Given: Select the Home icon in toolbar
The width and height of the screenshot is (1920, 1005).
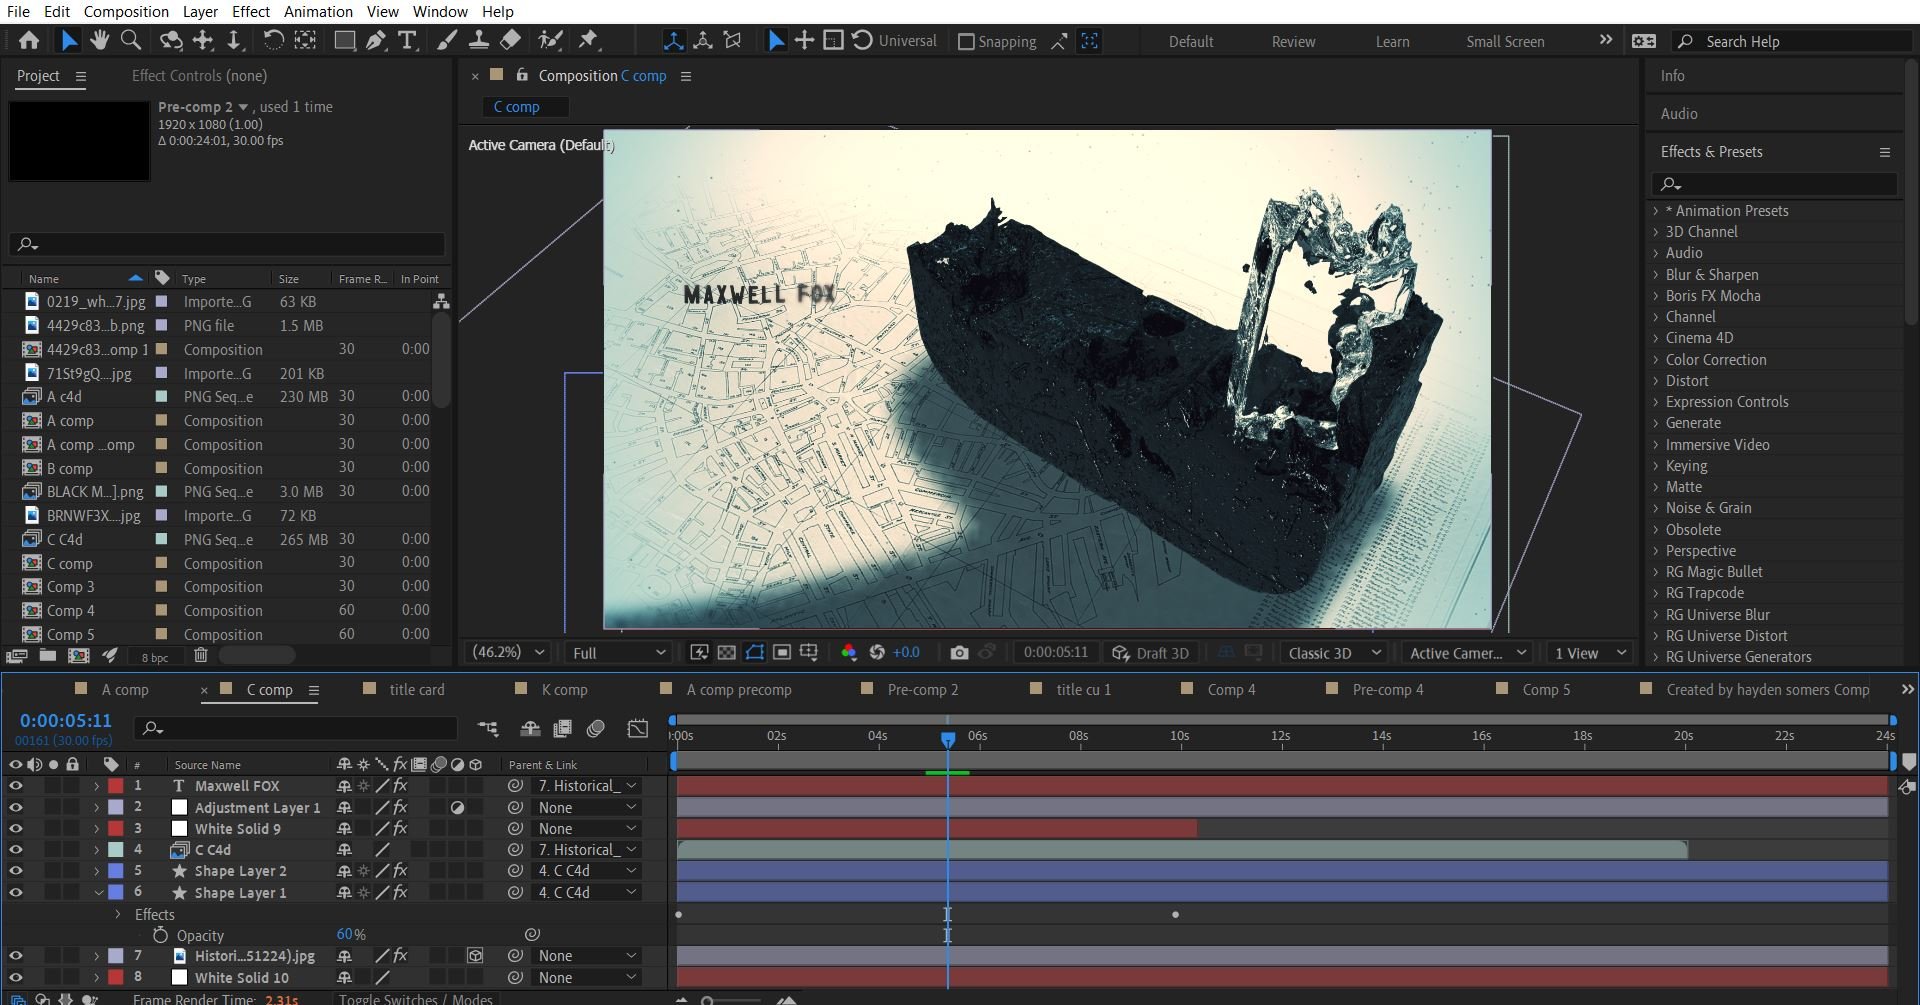Looking at the screenshot, I should coord(29,41).
